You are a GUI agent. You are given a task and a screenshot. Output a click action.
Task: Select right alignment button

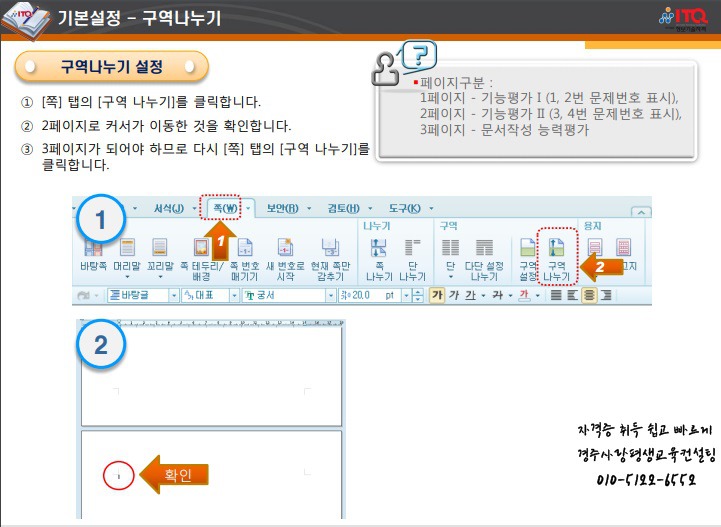(606, 295)
